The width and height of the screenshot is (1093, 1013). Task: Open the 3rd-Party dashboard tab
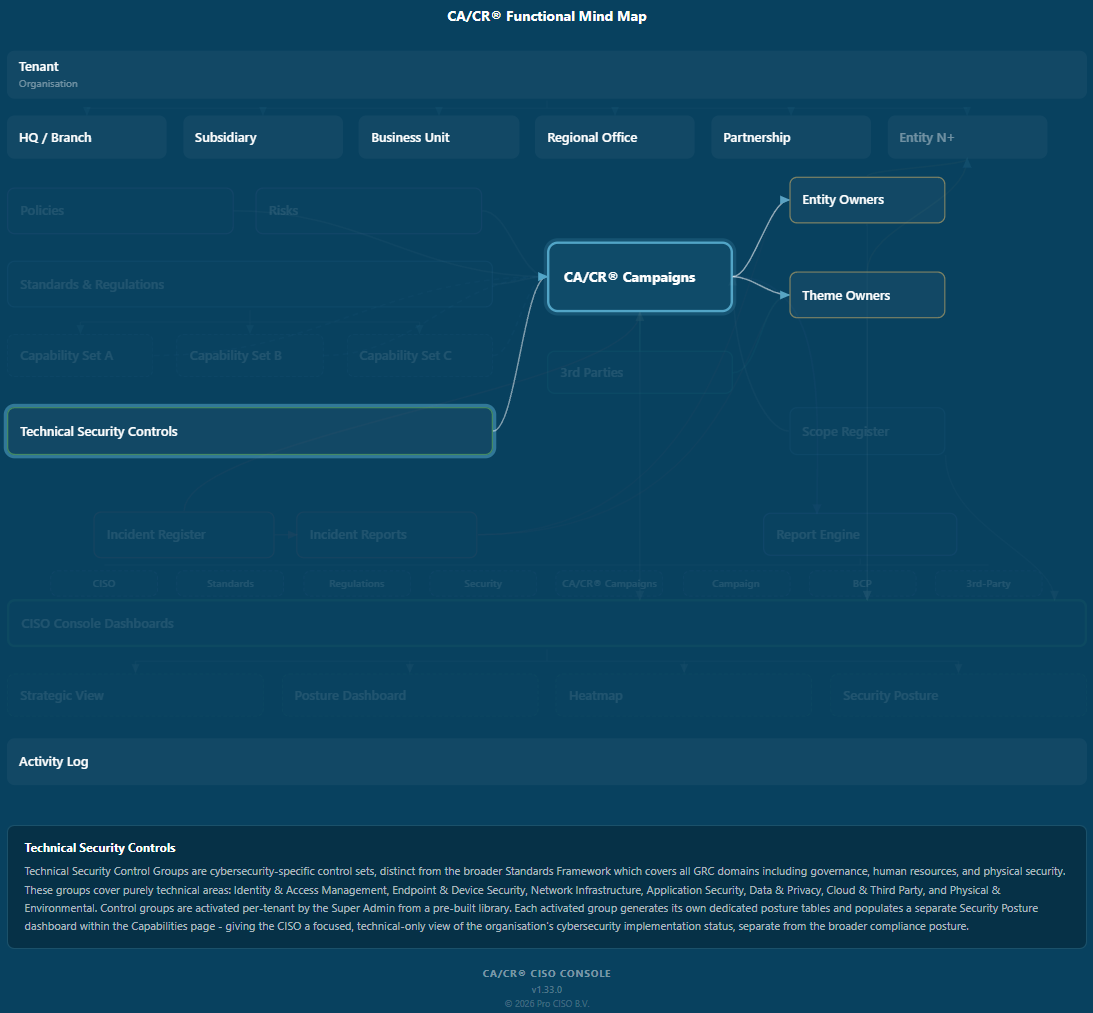click(988, 584)
